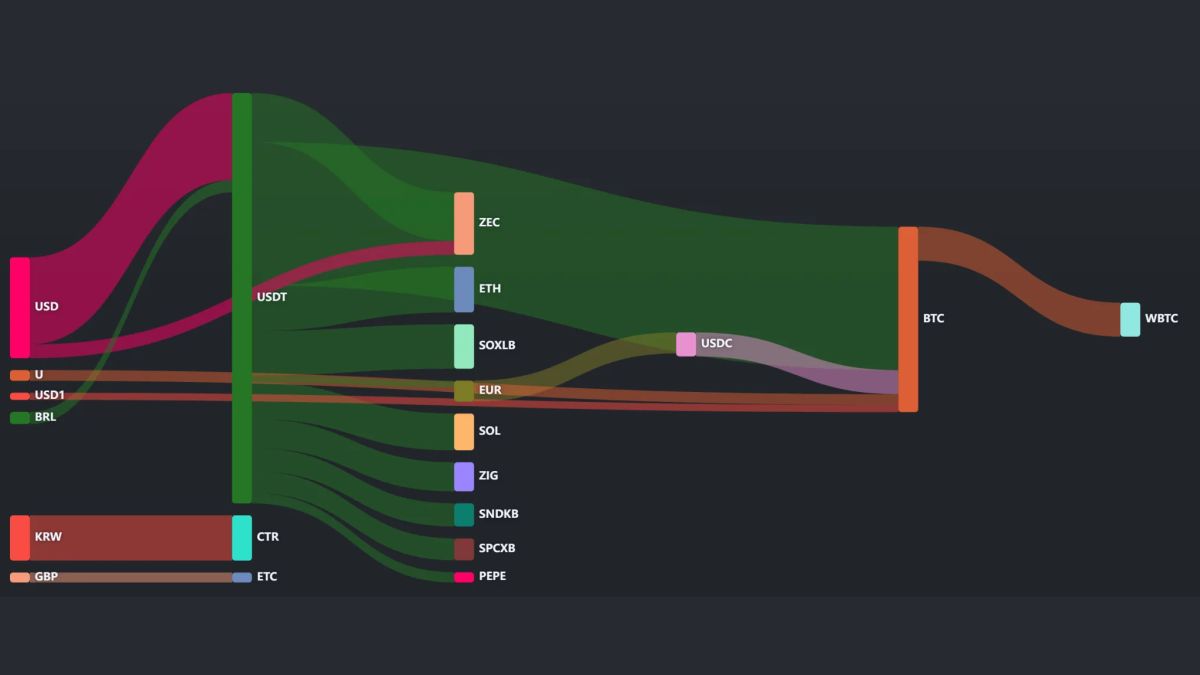Click the "CTR" text label
The width and height of the screenshot is (1200, 675).
tap(268, 538)
